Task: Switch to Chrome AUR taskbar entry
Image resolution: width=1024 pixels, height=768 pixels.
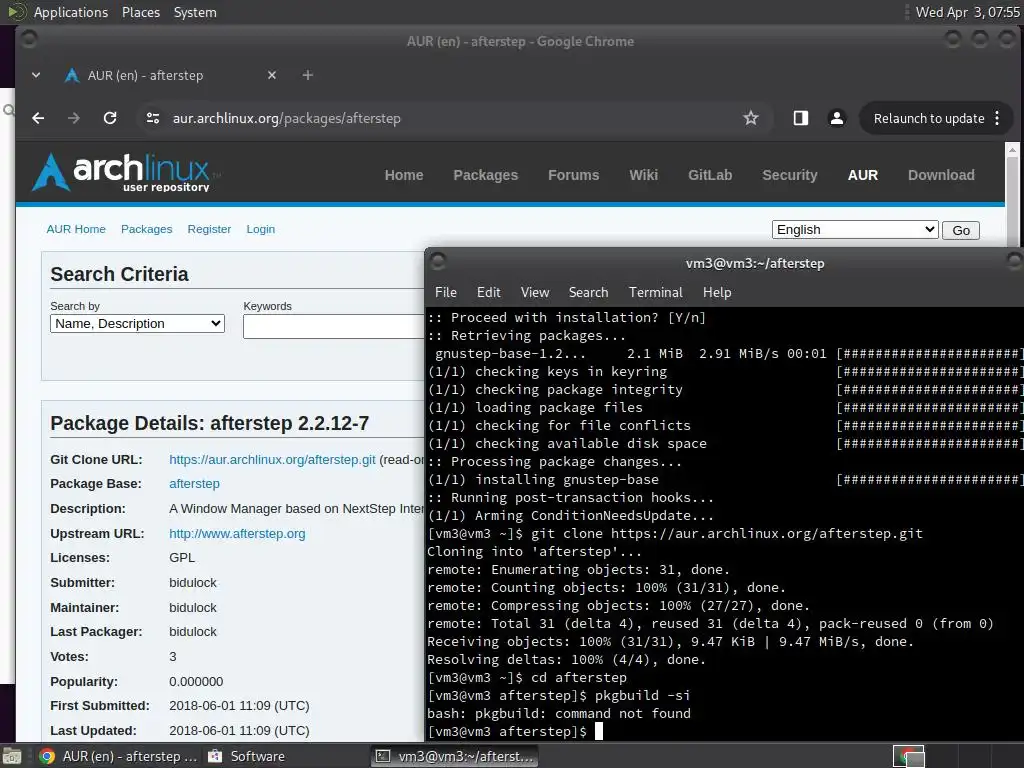Action: tap(118, 756)
